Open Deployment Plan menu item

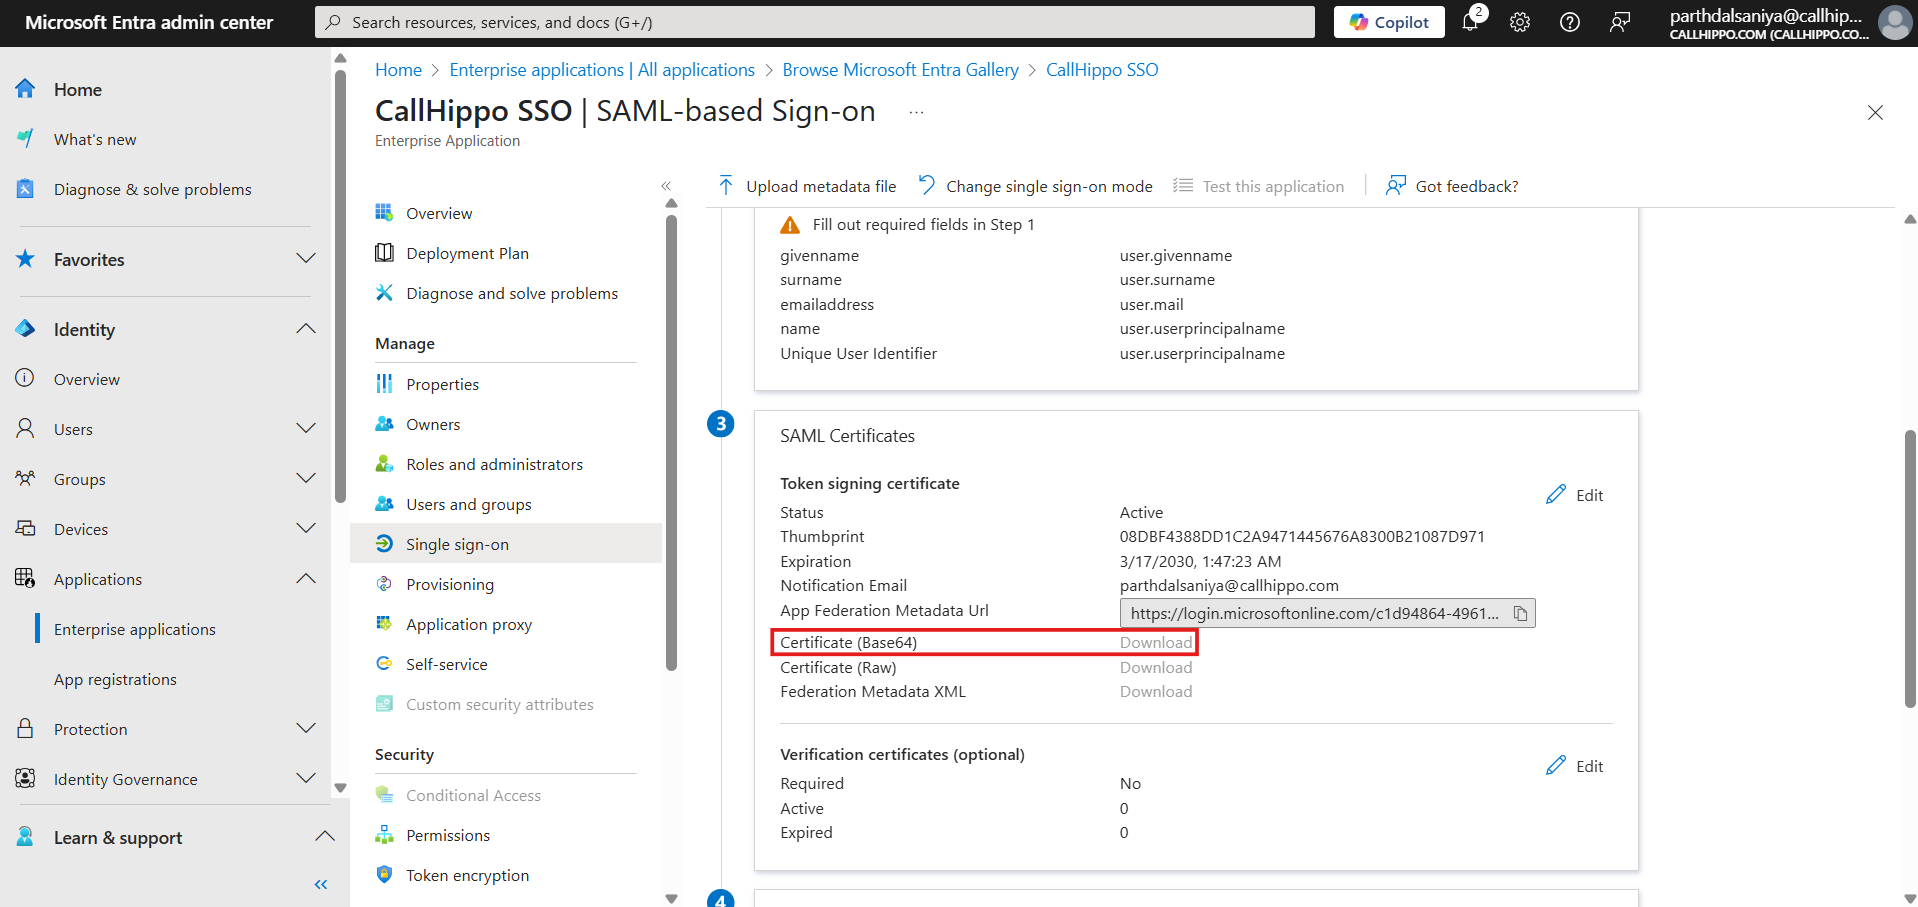(466, 254)
